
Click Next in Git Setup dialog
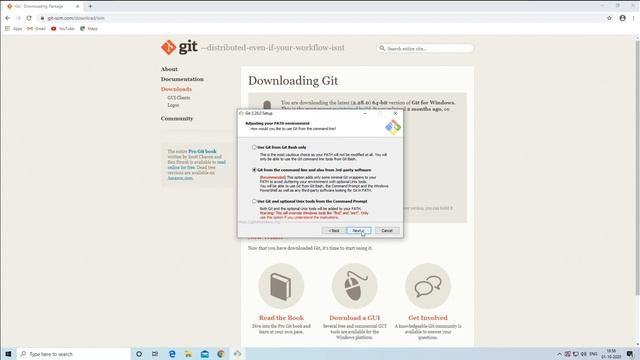click(x=359, y=231)
